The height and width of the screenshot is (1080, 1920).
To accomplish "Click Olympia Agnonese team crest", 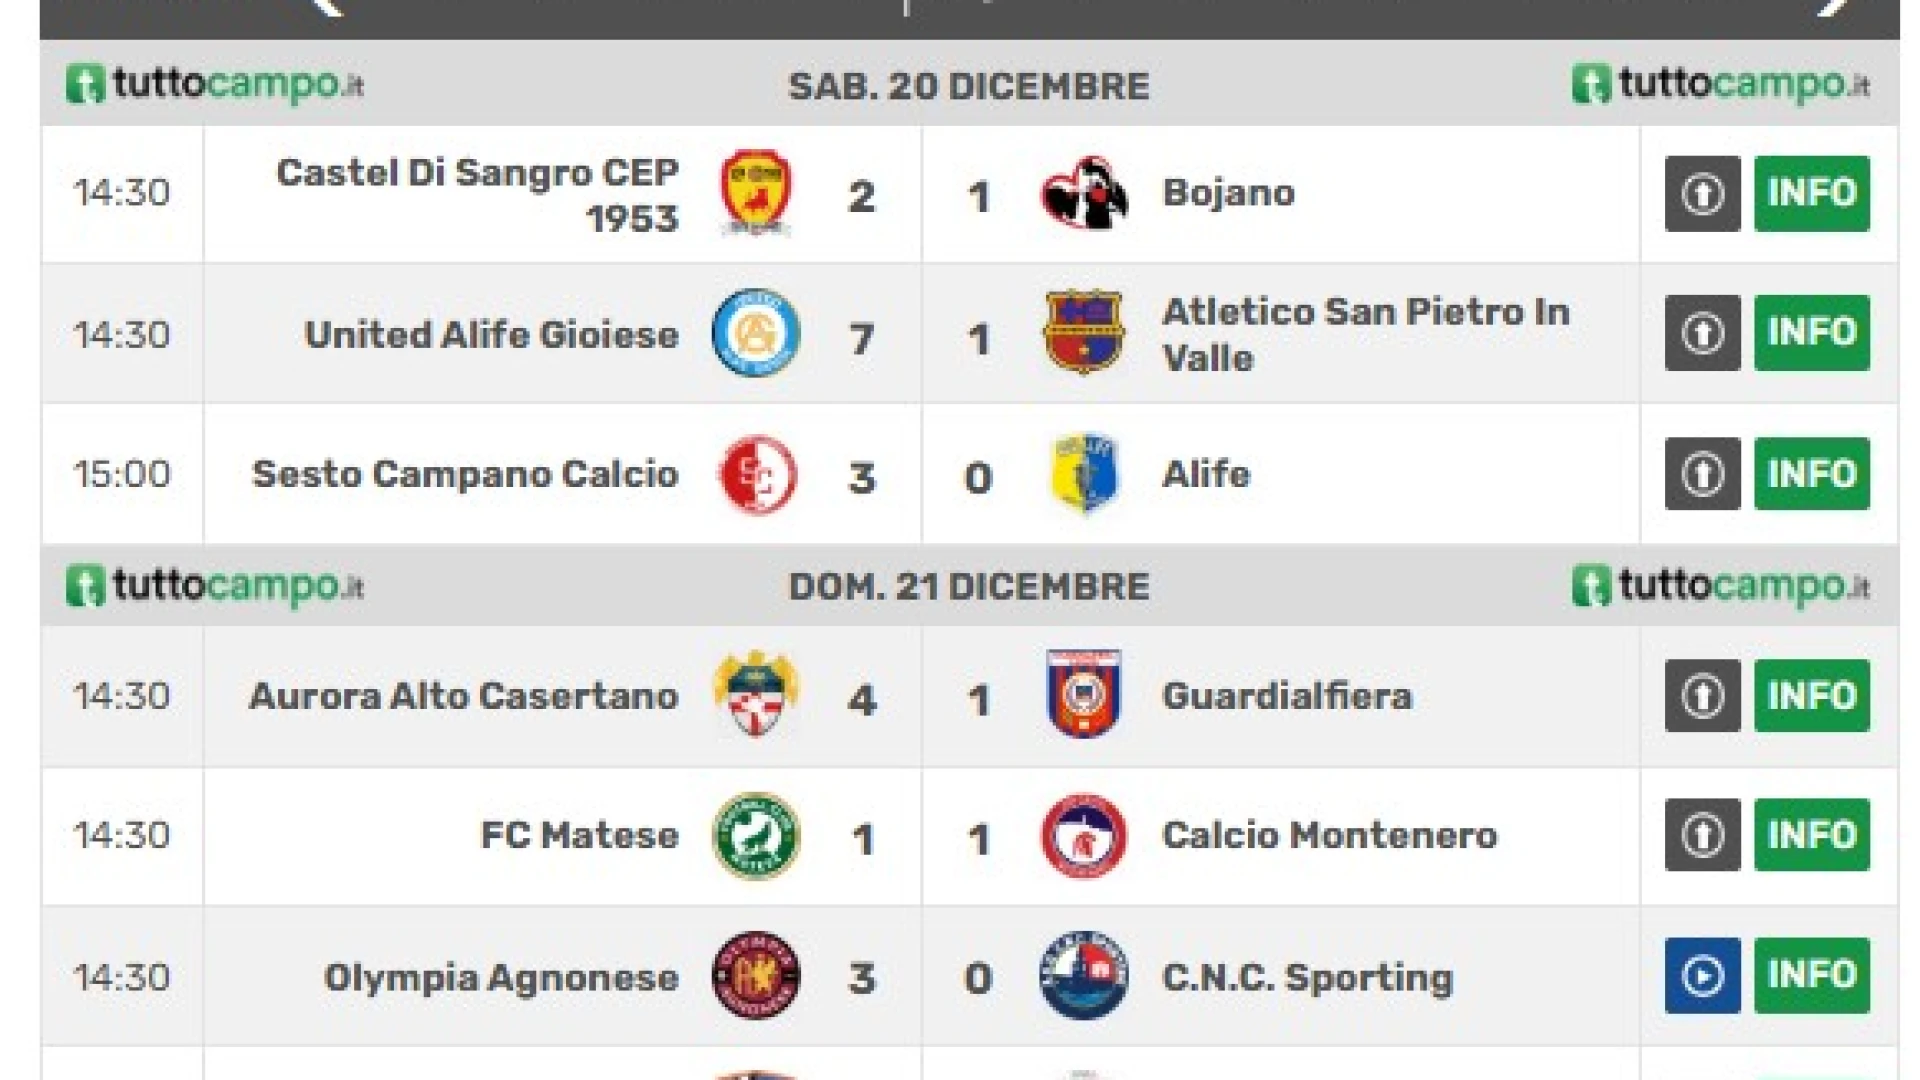I will [756, 976].
